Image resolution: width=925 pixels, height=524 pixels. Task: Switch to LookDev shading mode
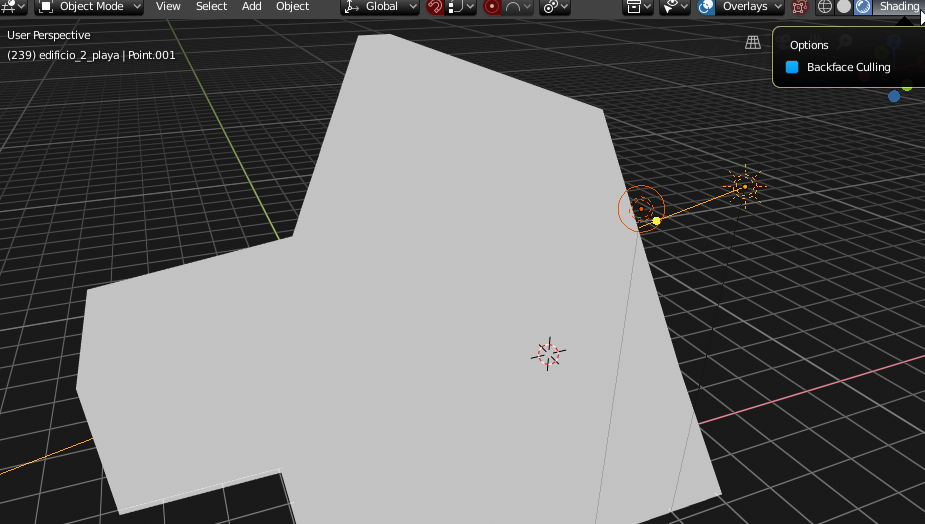[863, 6]
